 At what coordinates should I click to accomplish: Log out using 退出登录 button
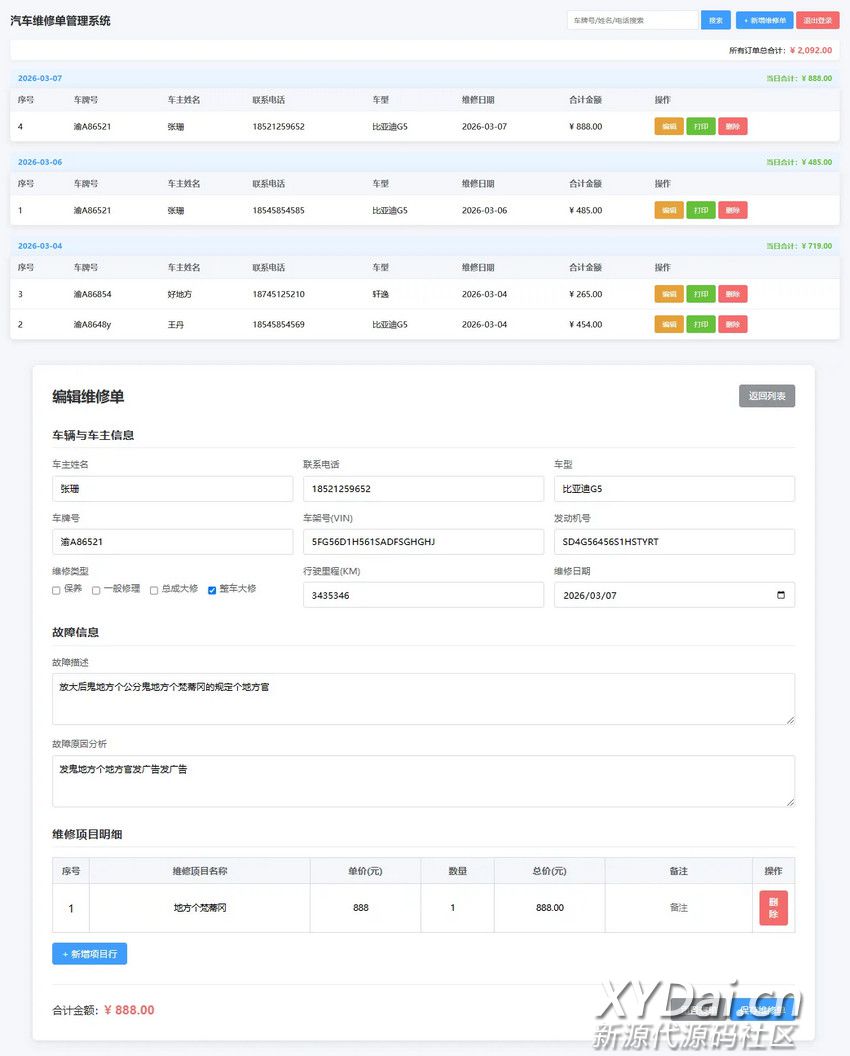tap(817, 20)
